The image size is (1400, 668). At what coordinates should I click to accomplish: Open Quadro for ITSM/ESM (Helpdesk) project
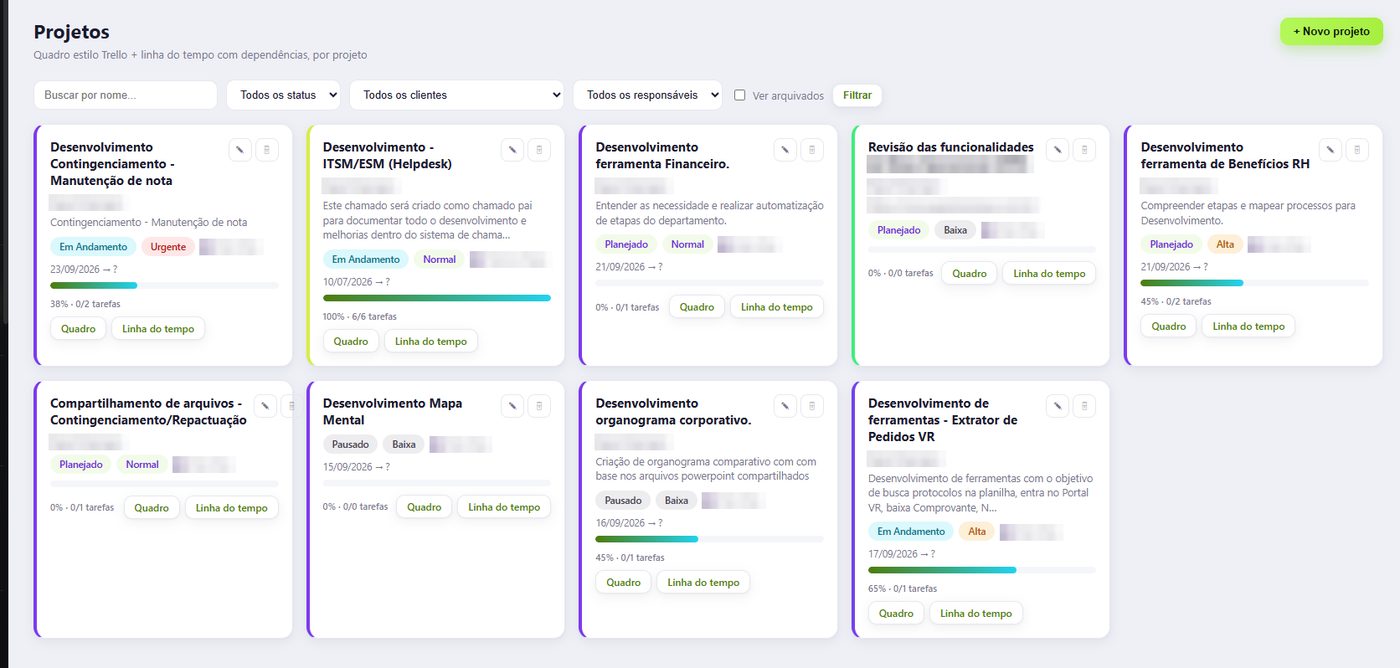351,341
